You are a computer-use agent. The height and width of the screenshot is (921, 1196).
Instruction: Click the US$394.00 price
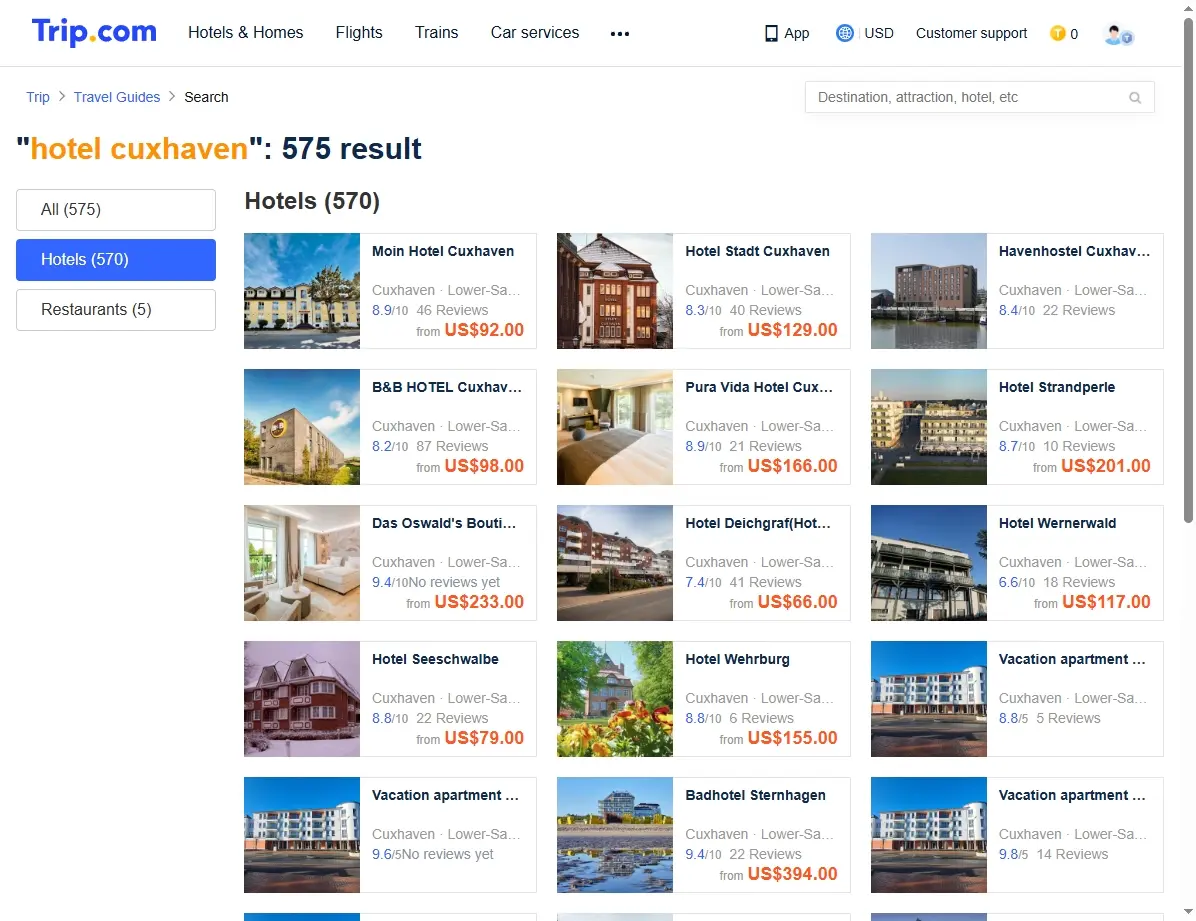point(793,874)
